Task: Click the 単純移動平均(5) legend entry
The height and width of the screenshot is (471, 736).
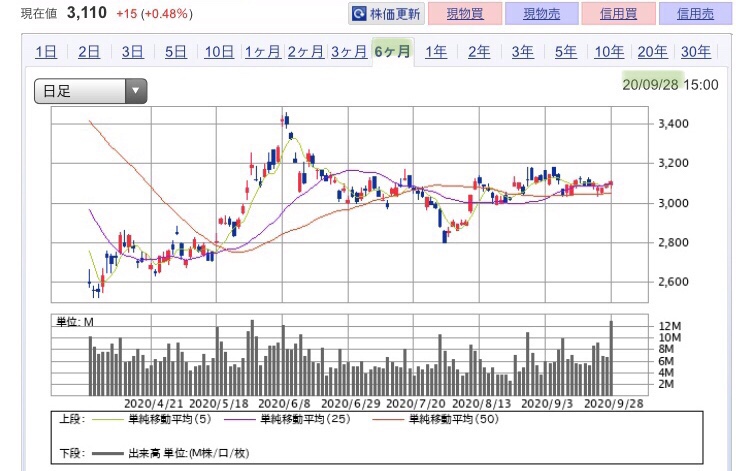Action: pyautogui.click(x=152, y=419)
